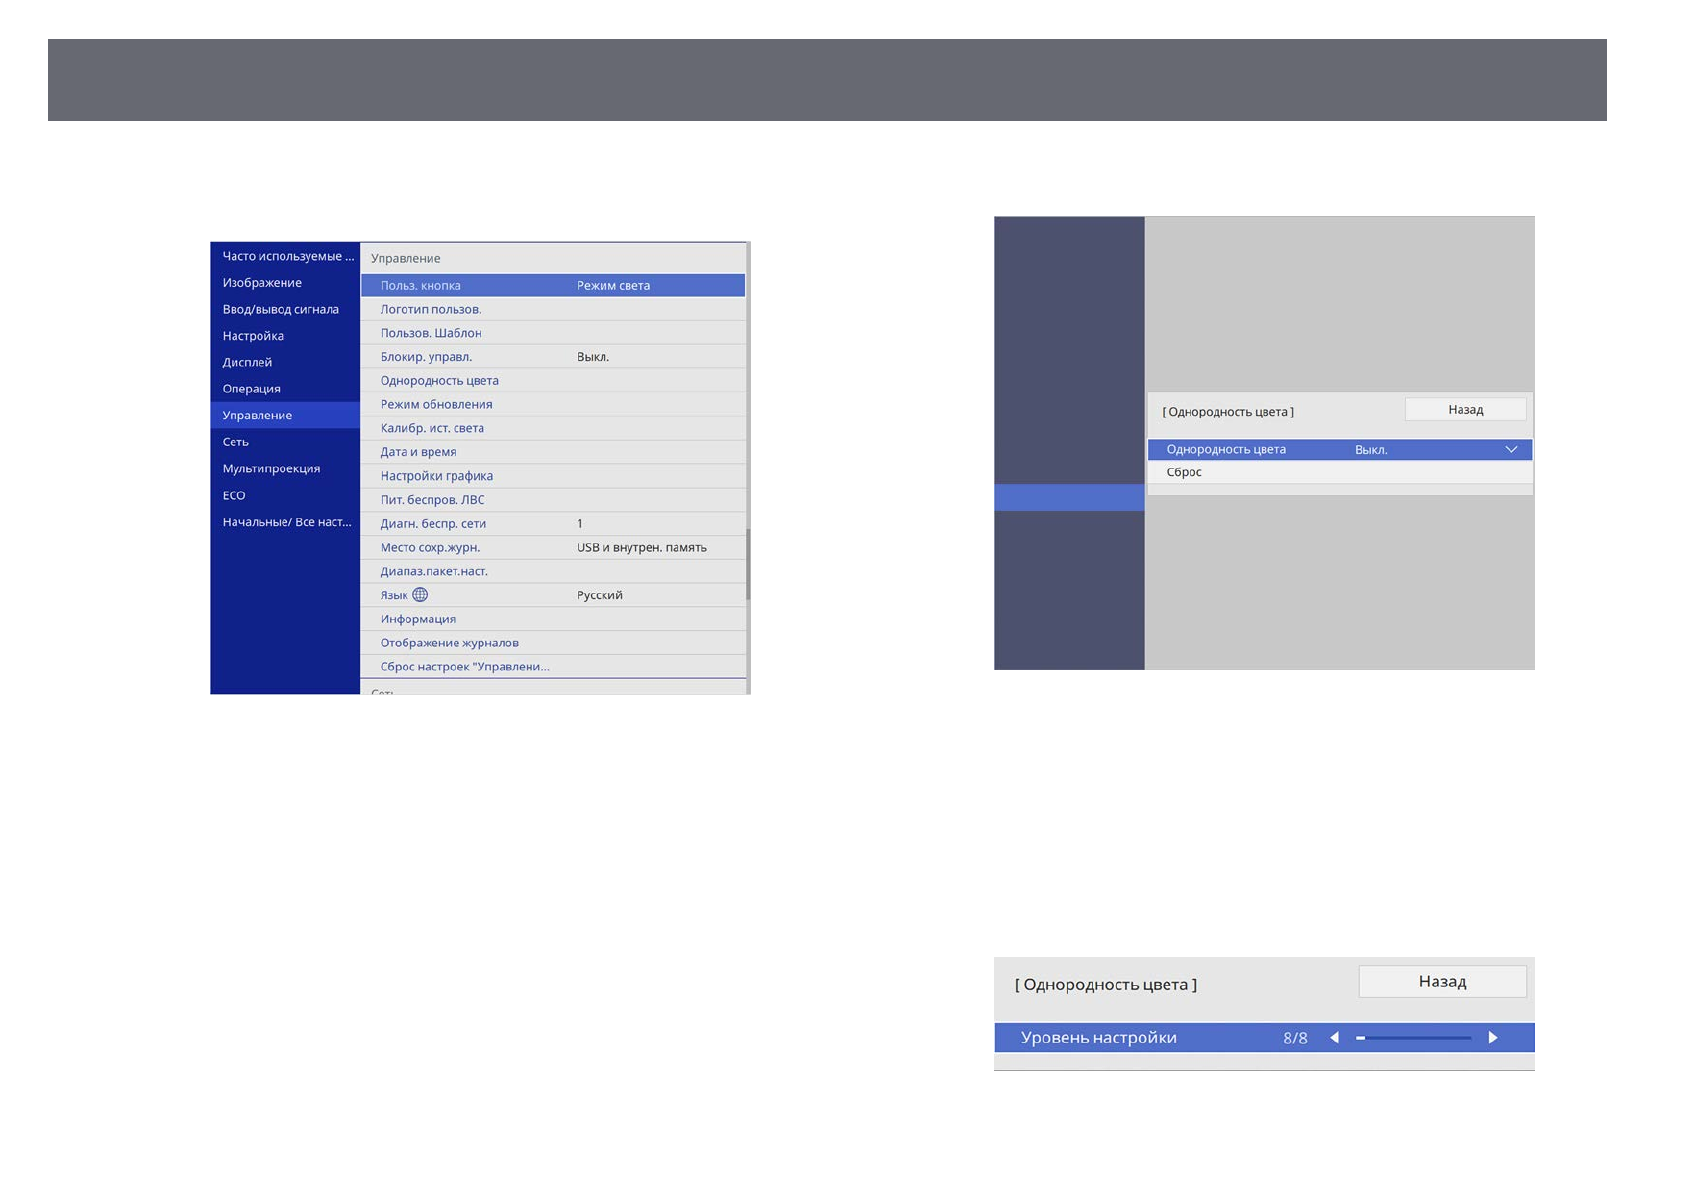Click Сброс настроек "Управлени..." item
Screen dimensions: 1684x1190
pyautogui.click(x=465, y=667)
